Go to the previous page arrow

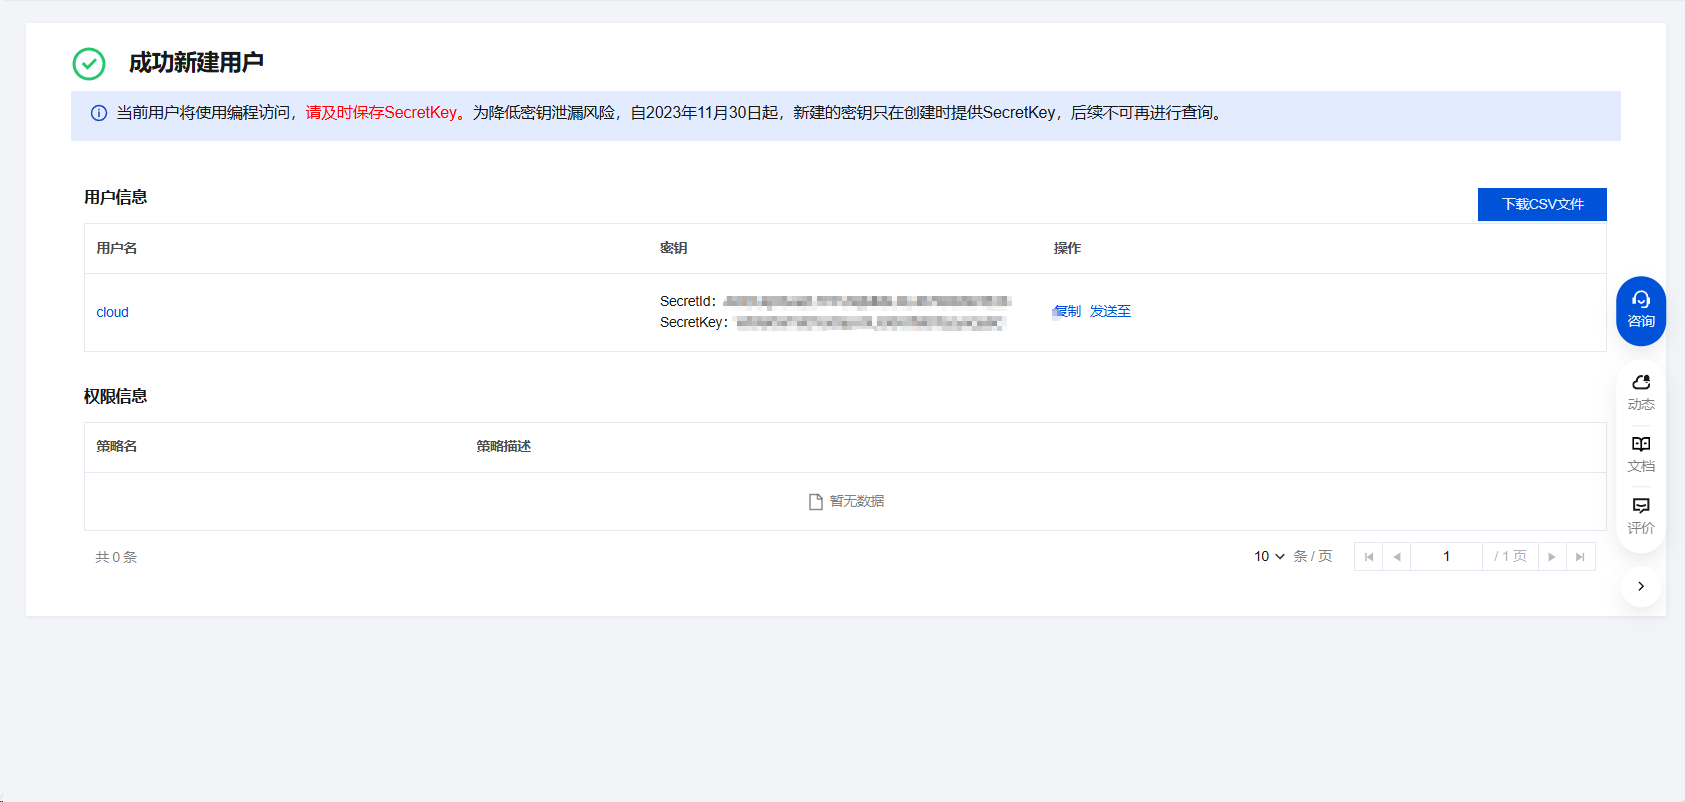pos(1396,557)
